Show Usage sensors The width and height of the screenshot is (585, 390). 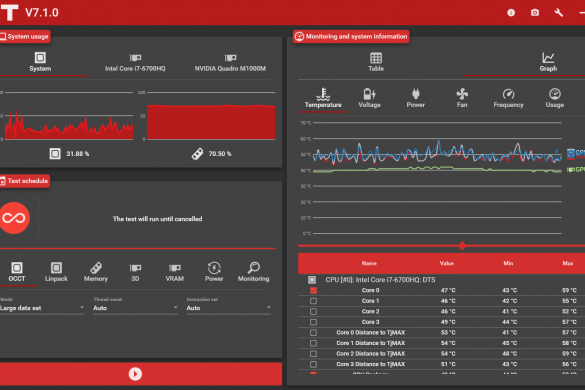555,98
